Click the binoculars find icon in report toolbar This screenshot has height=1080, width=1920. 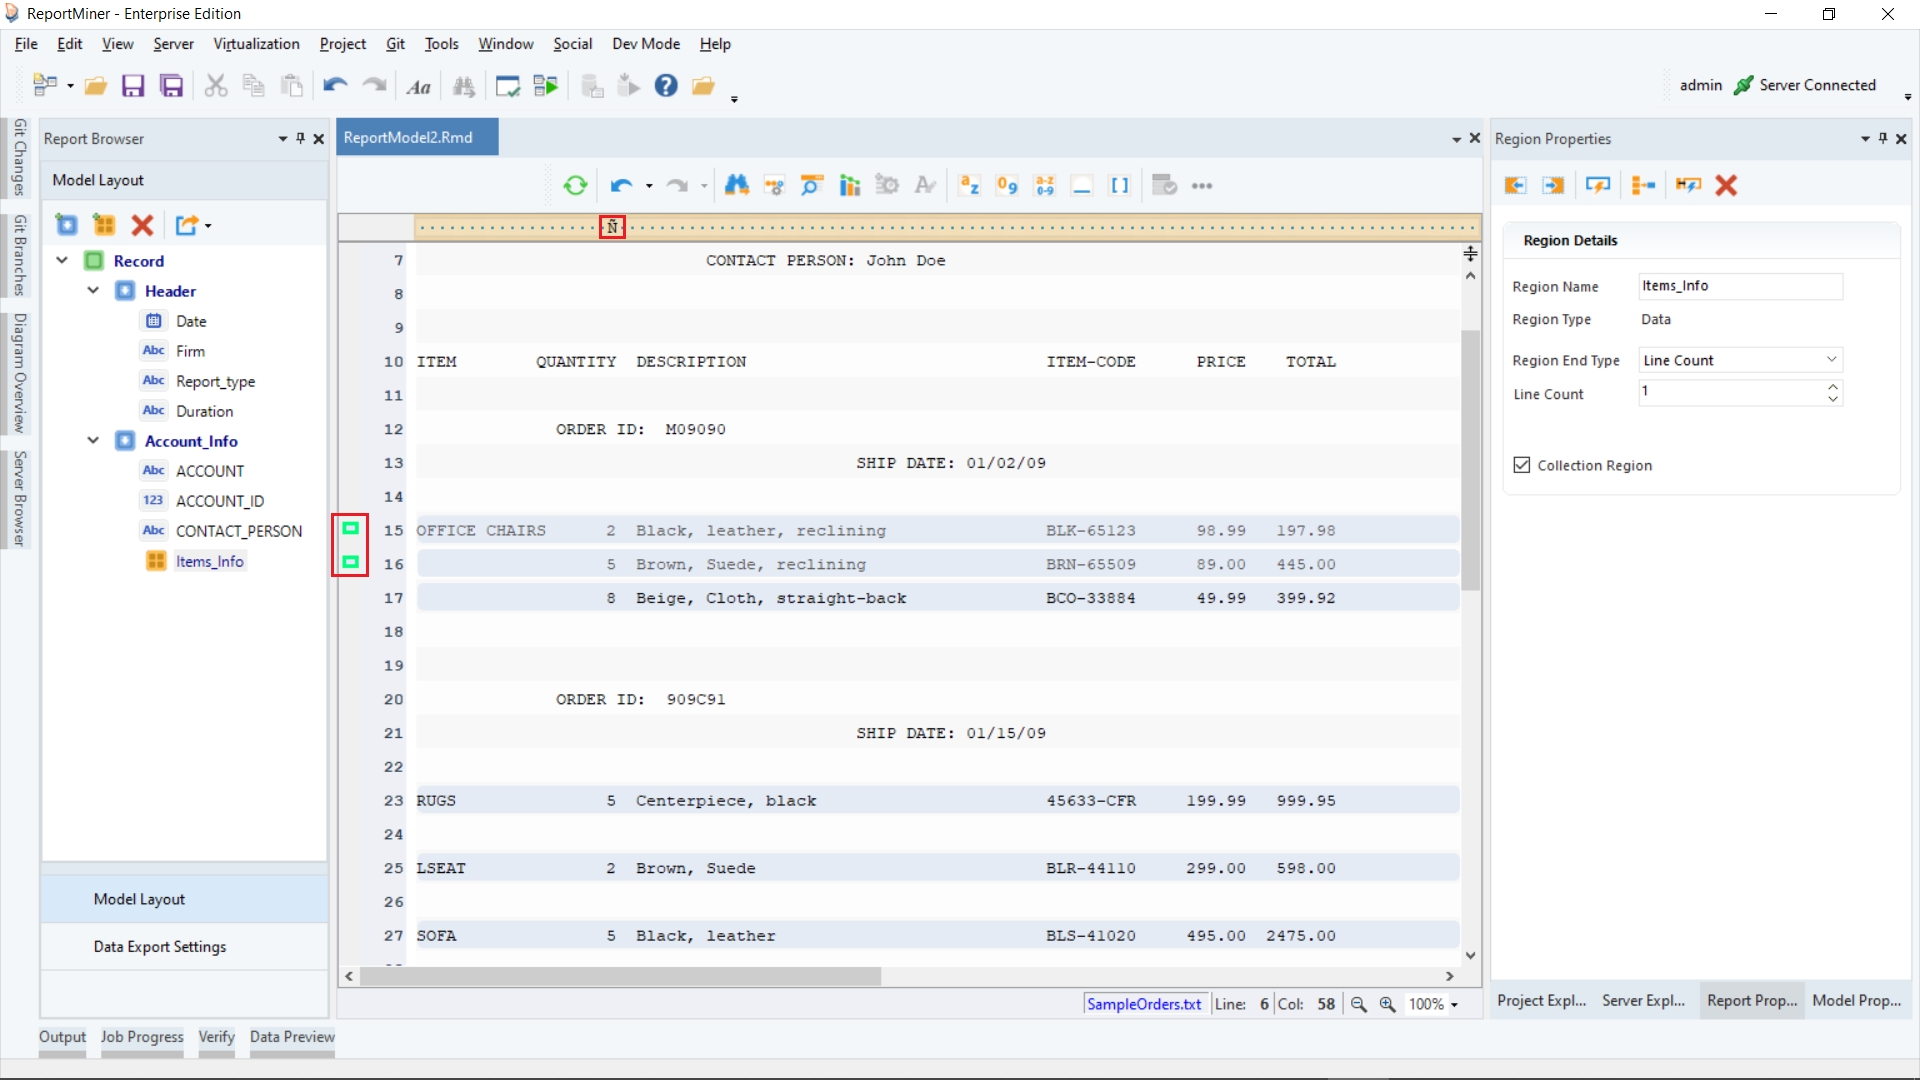pos(737,186)
